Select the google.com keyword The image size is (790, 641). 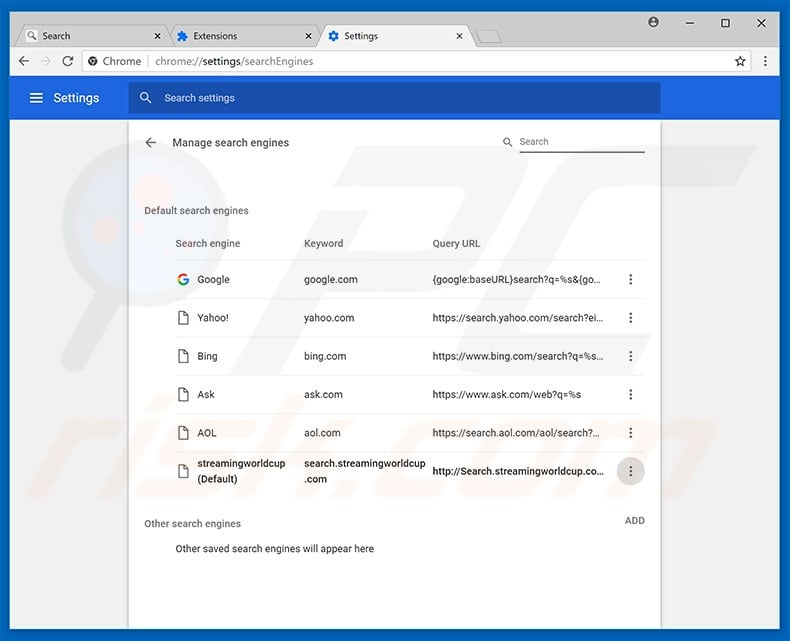coord(331,279)
